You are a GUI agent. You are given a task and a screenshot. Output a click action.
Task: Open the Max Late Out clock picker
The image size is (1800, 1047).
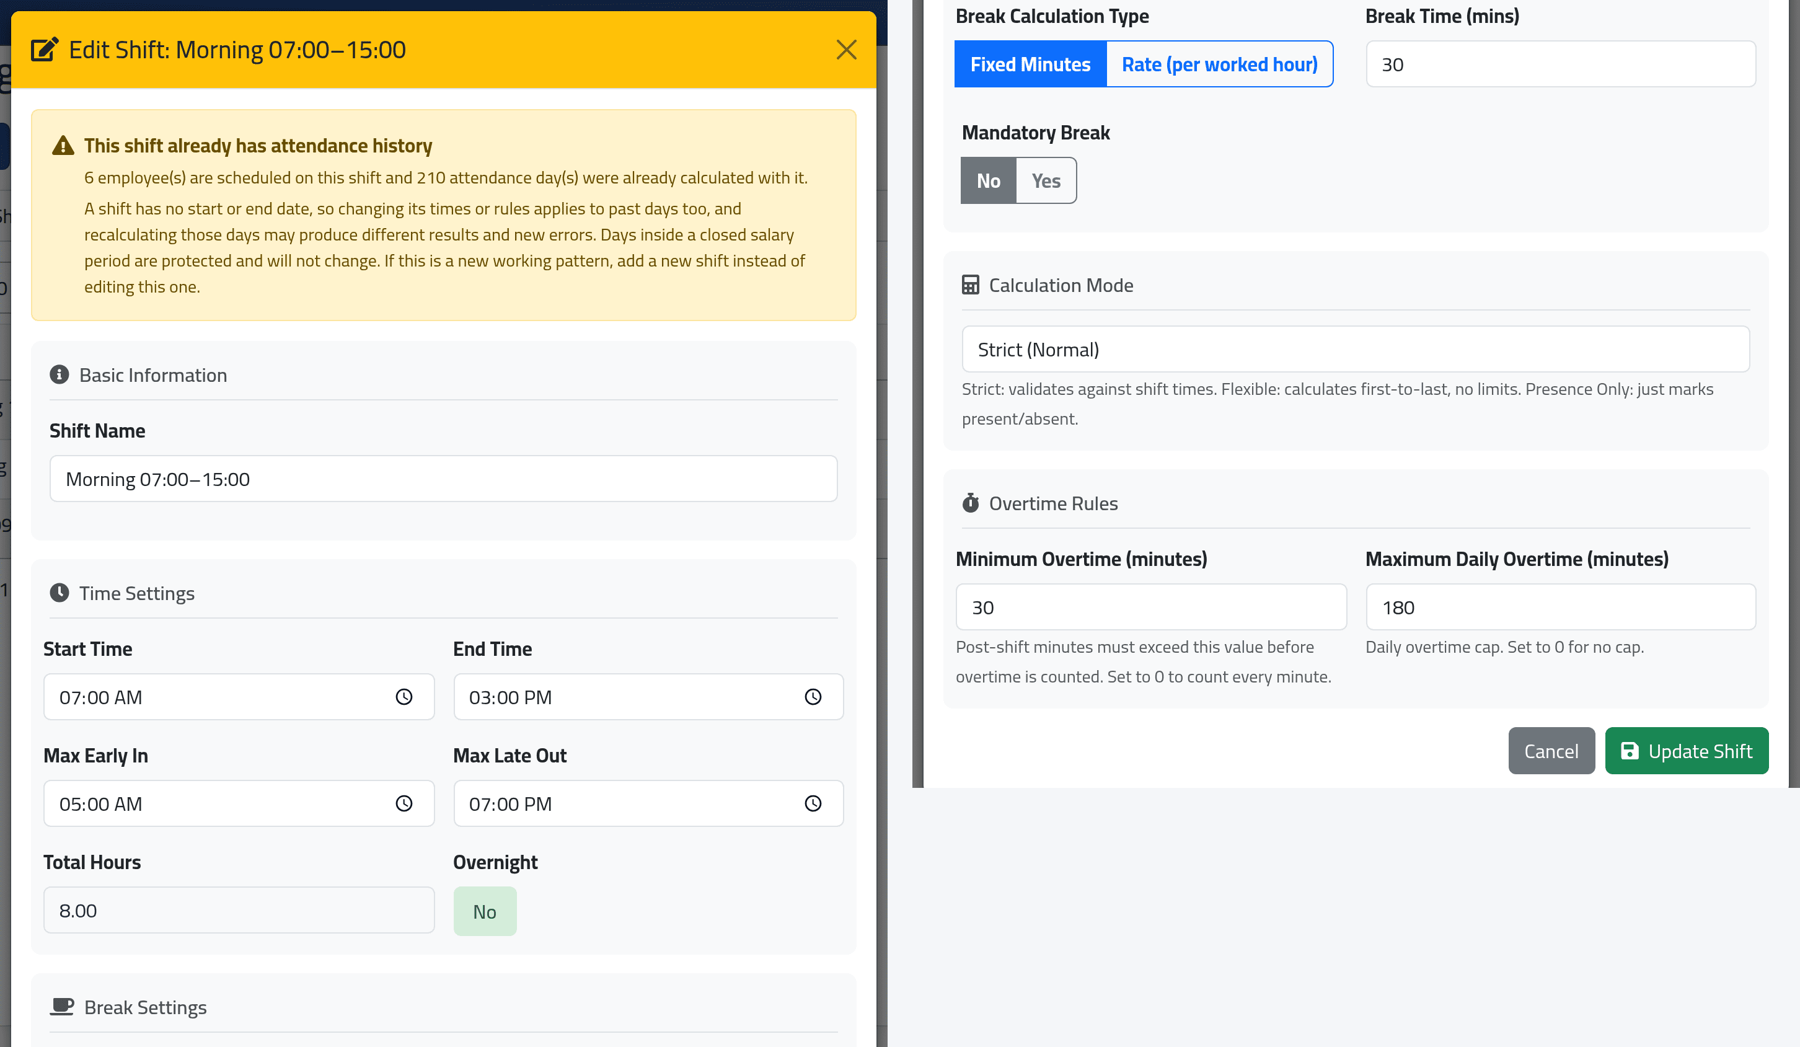pos(813,804)
